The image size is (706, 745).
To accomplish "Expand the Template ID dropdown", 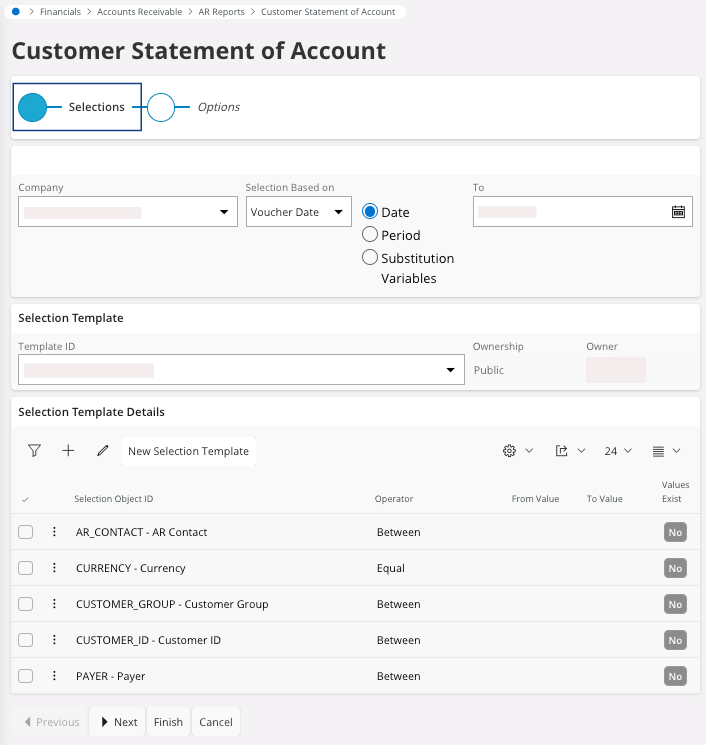I will pyautogui.click(x=450, y=370).
